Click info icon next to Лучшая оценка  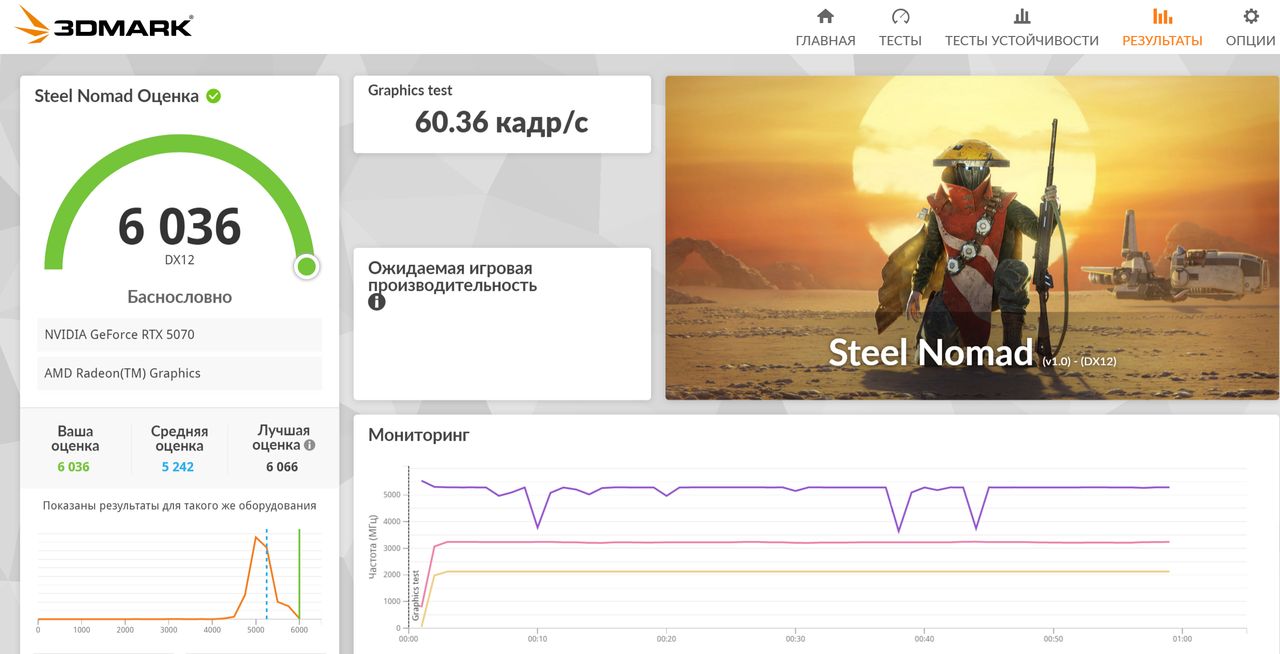click(x=309, y=445)
